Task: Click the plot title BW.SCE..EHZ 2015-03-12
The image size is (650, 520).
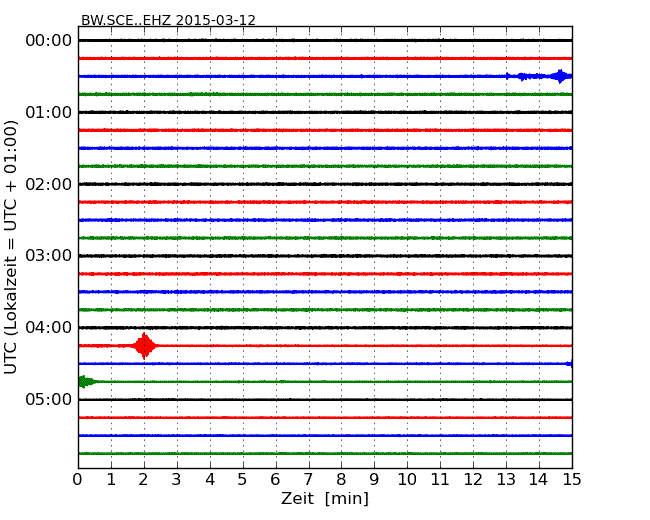Action: click(168, 20)
